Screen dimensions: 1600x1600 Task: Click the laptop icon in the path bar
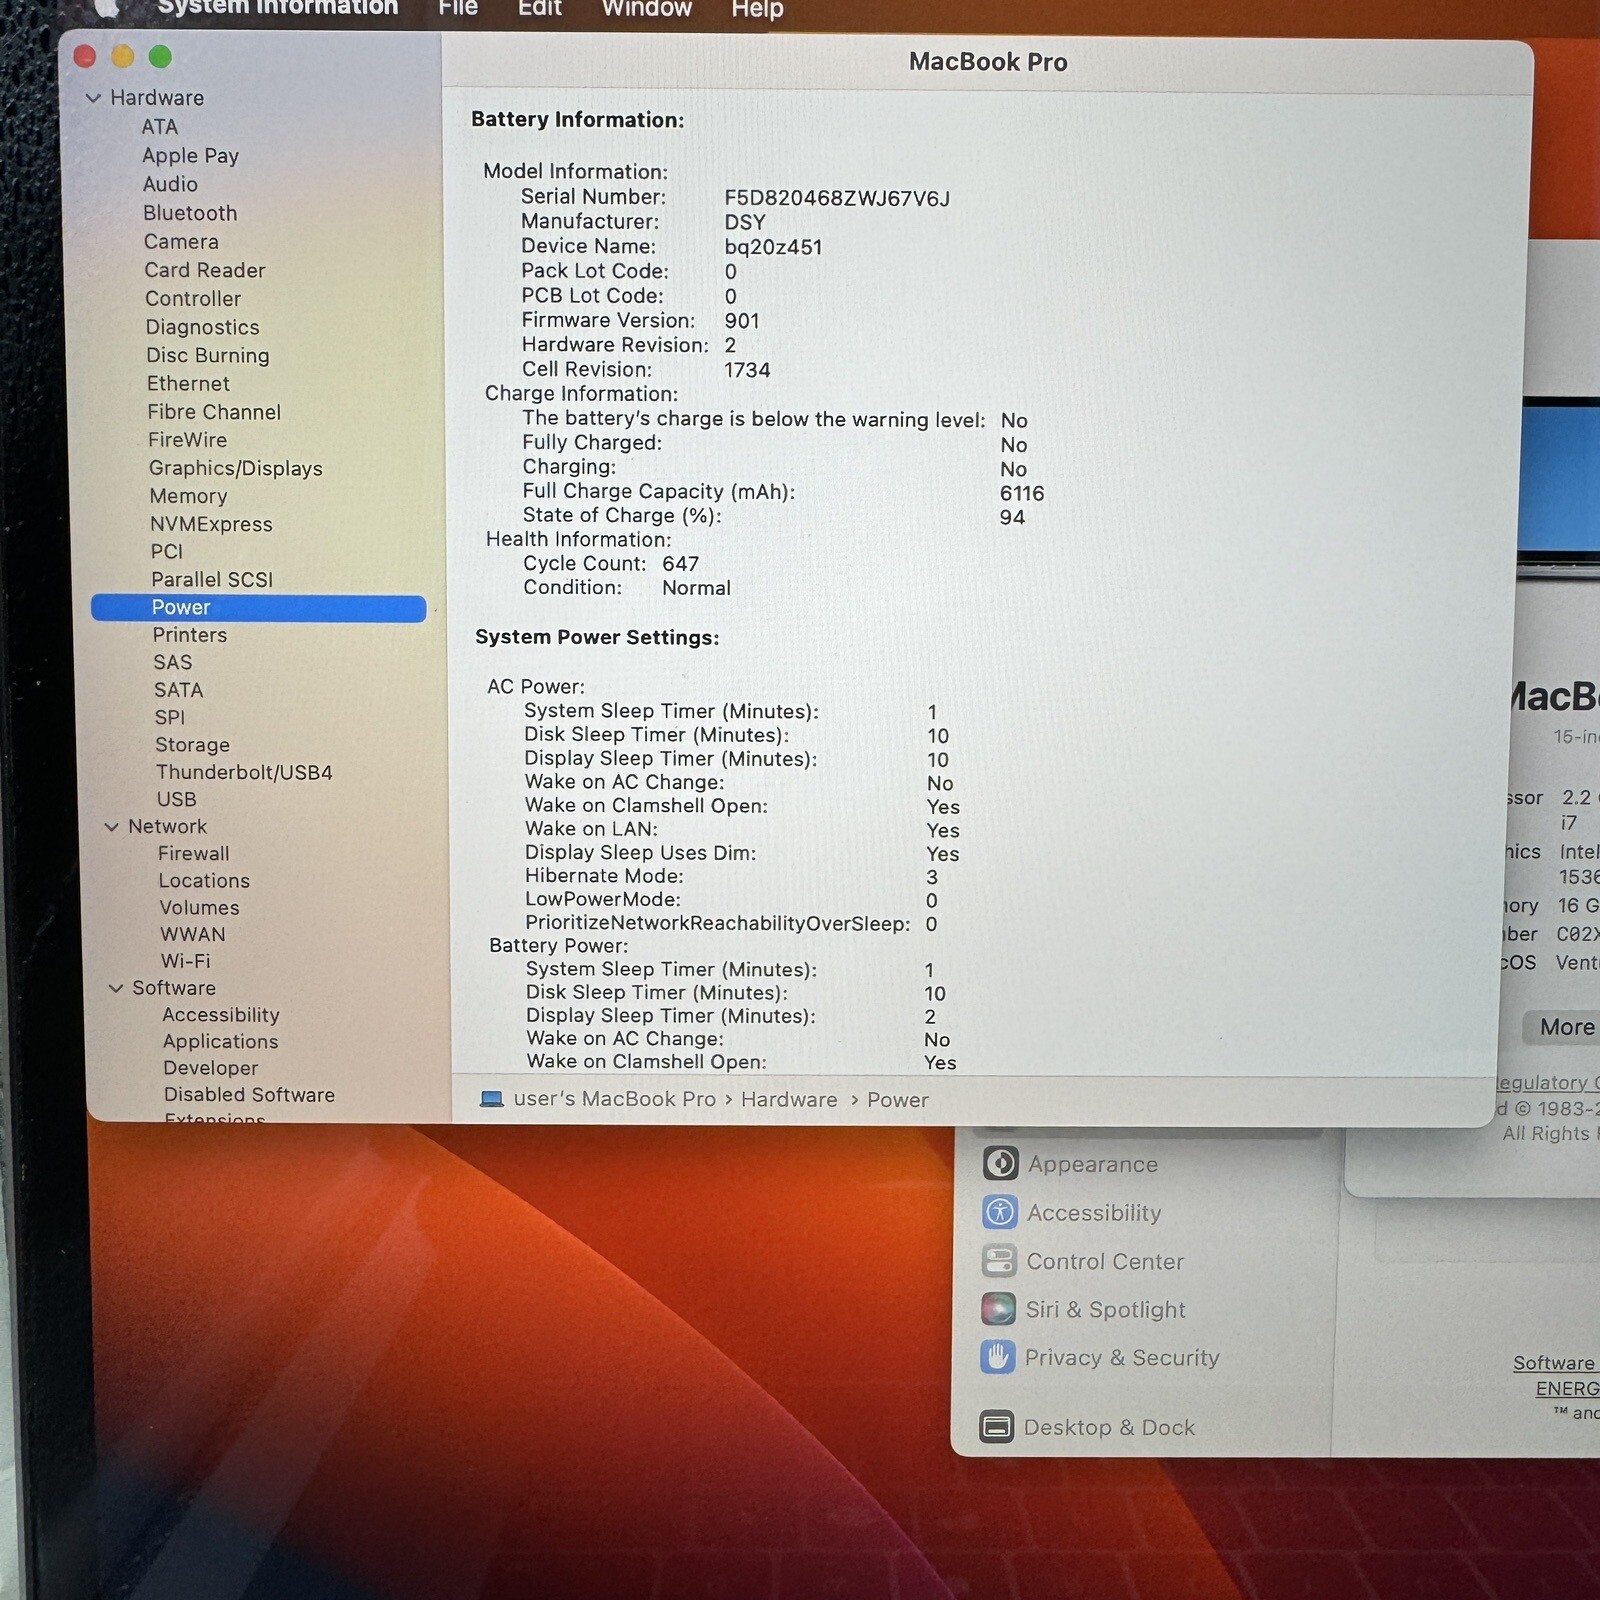click(491, 1099)
